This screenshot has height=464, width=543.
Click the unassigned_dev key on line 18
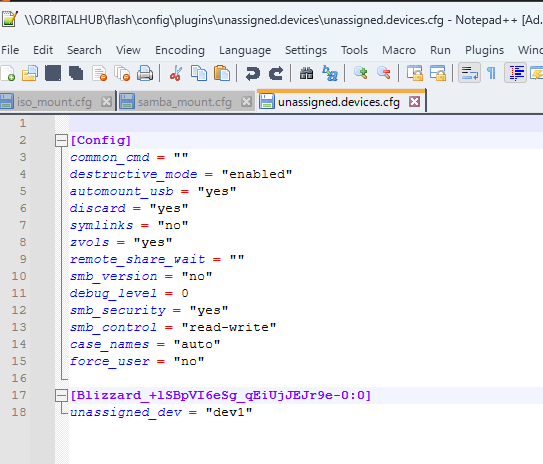[126, 412]
